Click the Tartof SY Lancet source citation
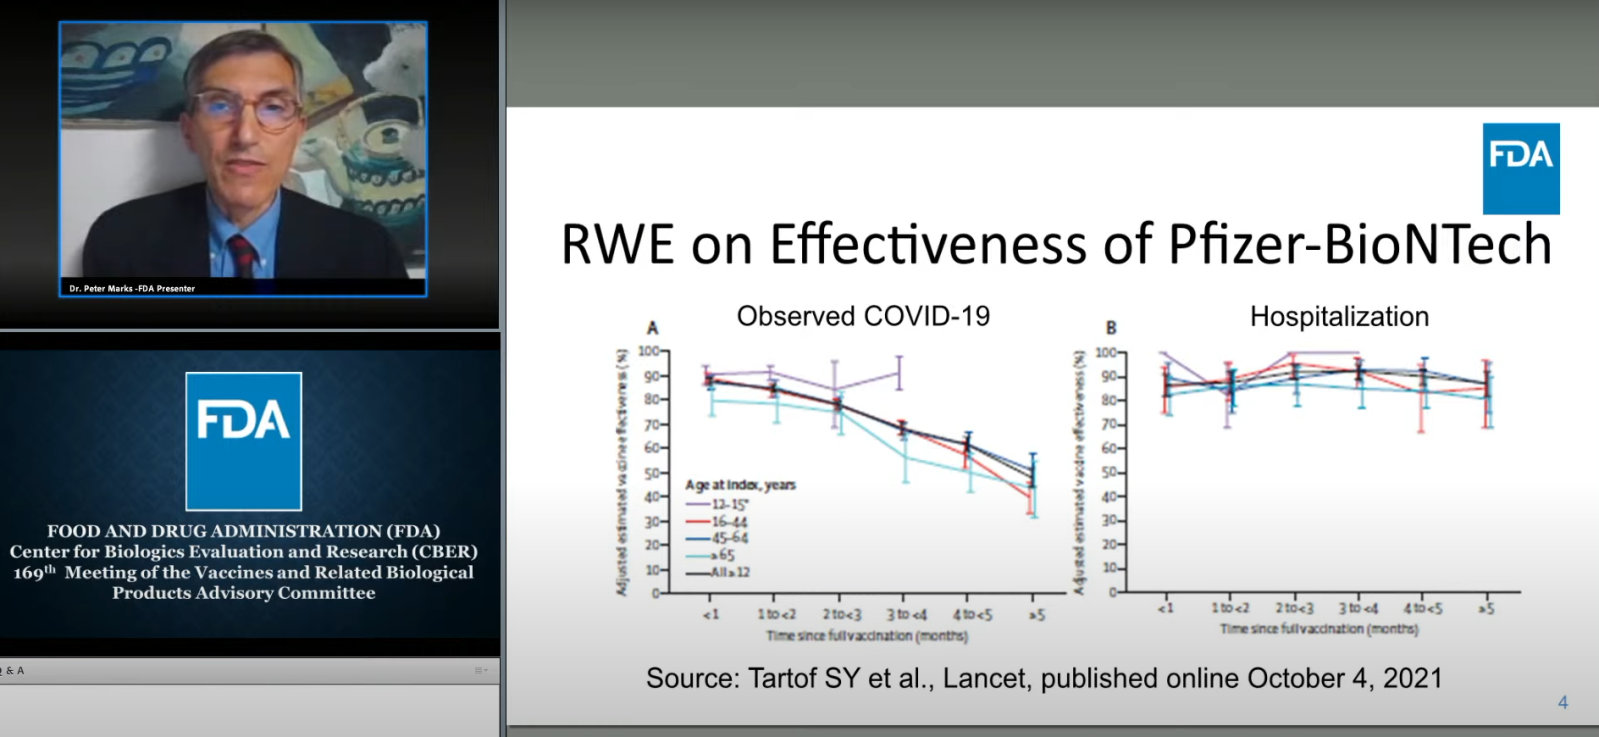The image size is (1599, 737). (1043, 678)
